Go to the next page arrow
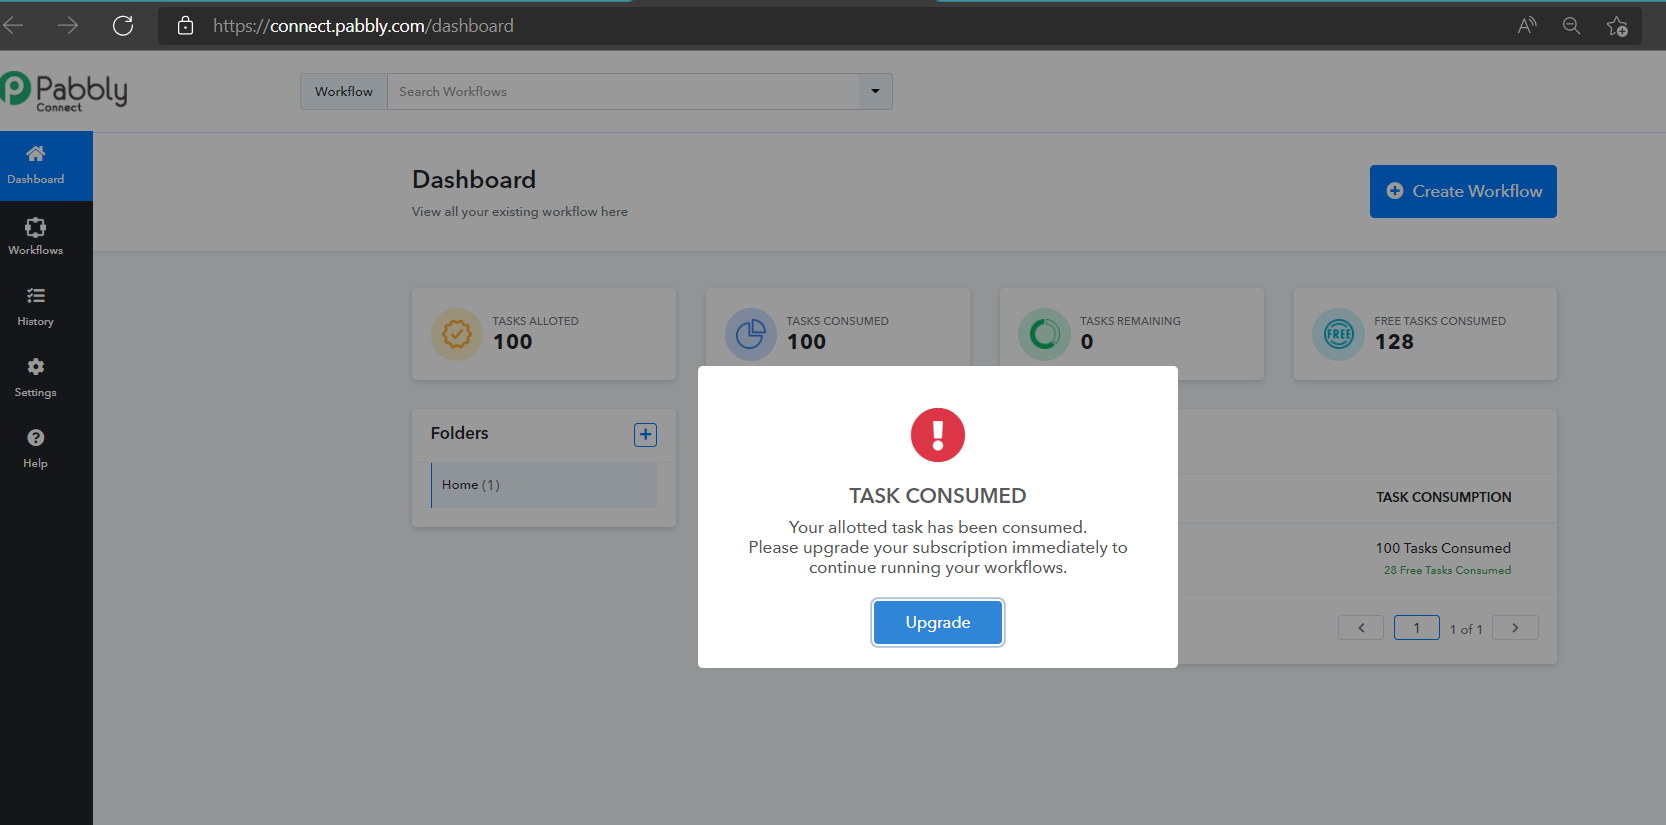Screen dimensions: 1666x825 1515,628
